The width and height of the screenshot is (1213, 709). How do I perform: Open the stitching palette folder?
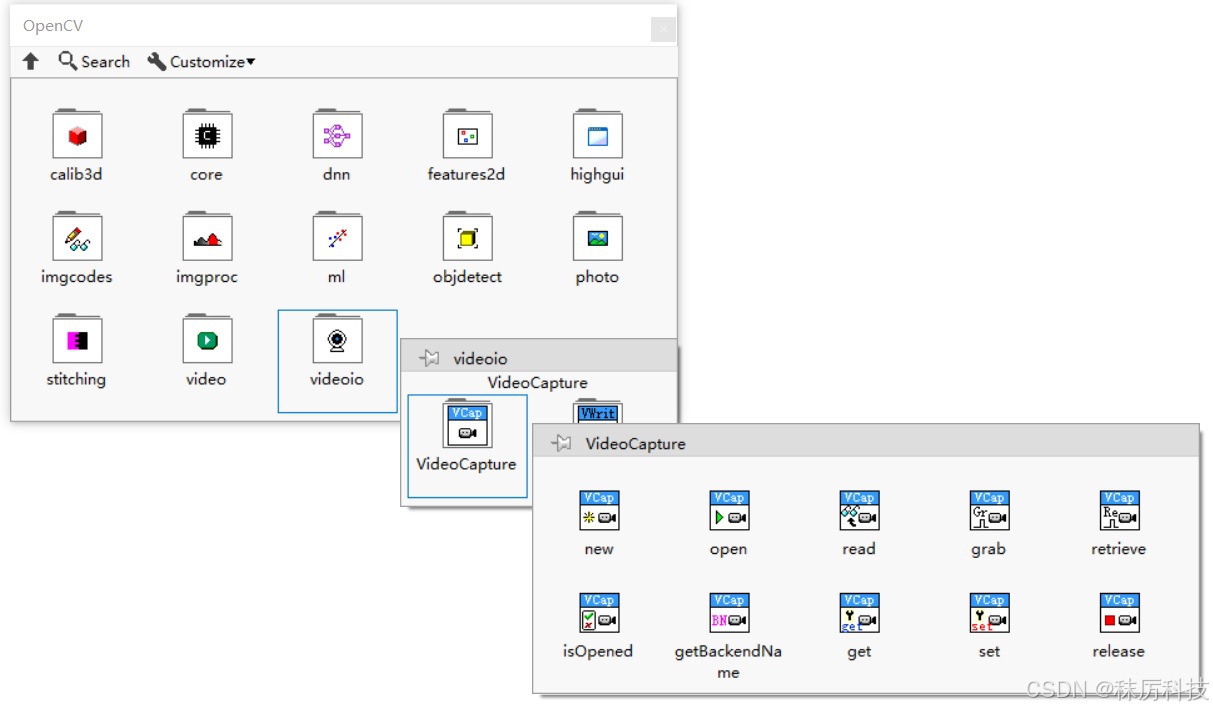[x=77, y=340]
